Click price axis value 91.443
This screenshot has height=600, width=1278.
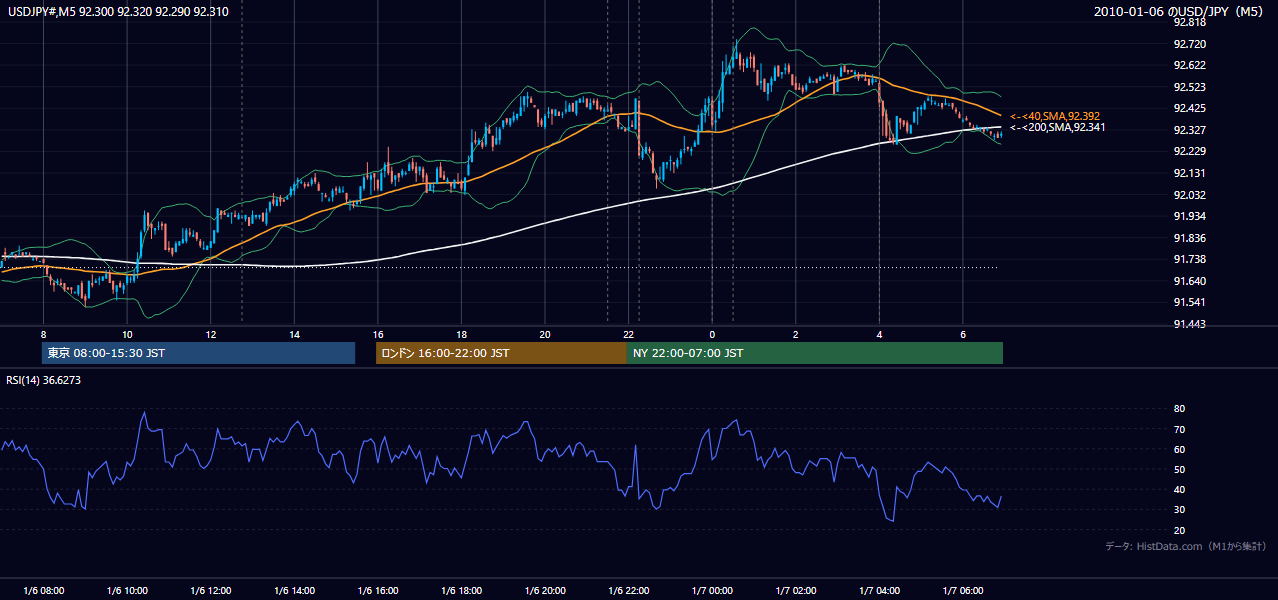pos(1192,324)
